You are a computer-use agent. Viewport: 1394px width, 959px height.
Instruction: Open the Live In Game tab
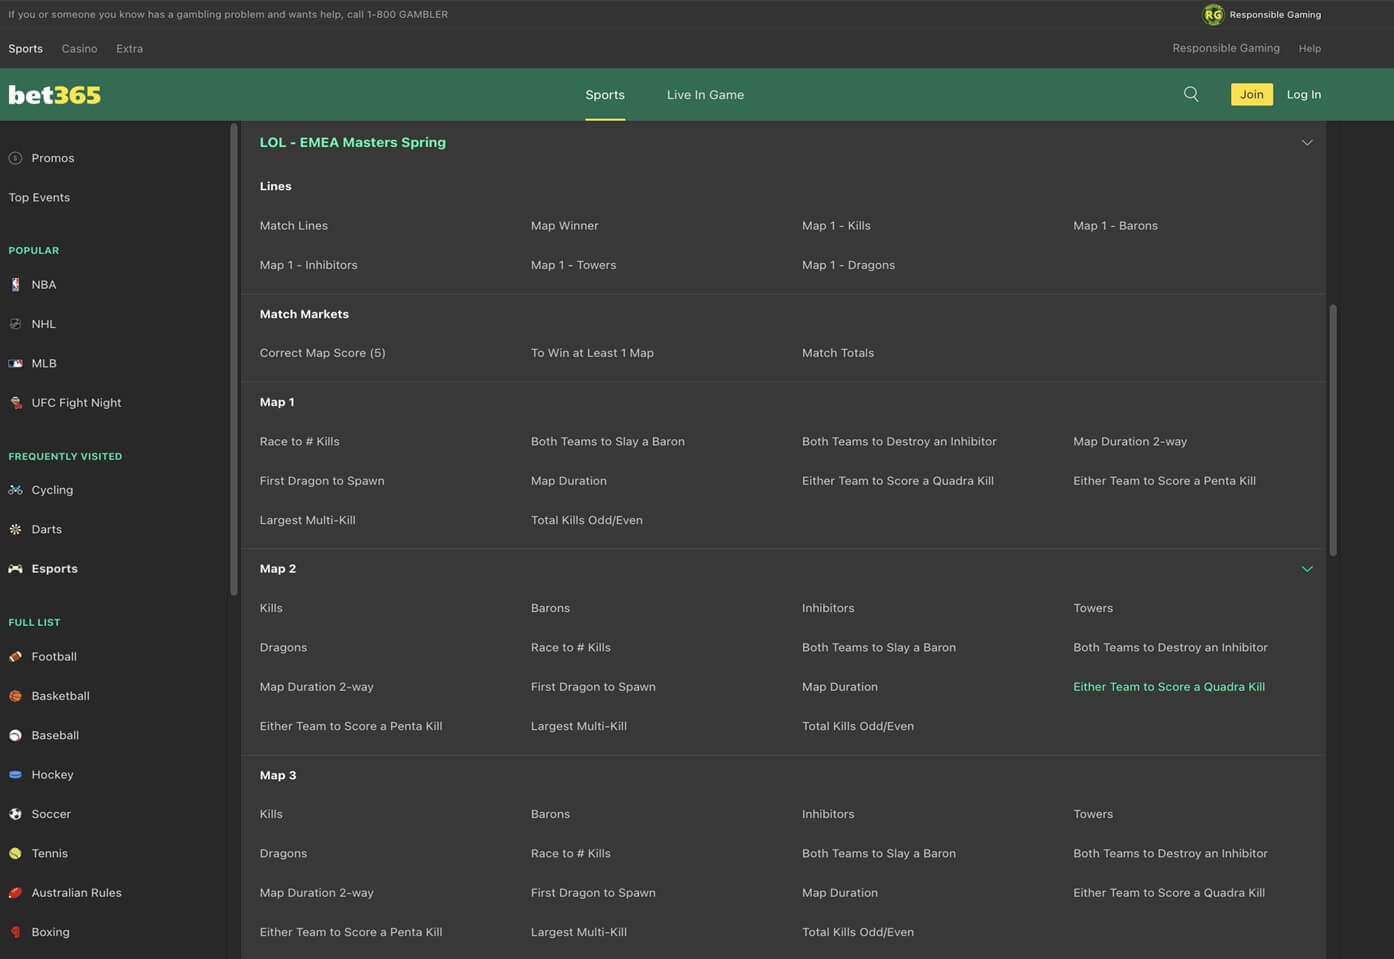705,95
